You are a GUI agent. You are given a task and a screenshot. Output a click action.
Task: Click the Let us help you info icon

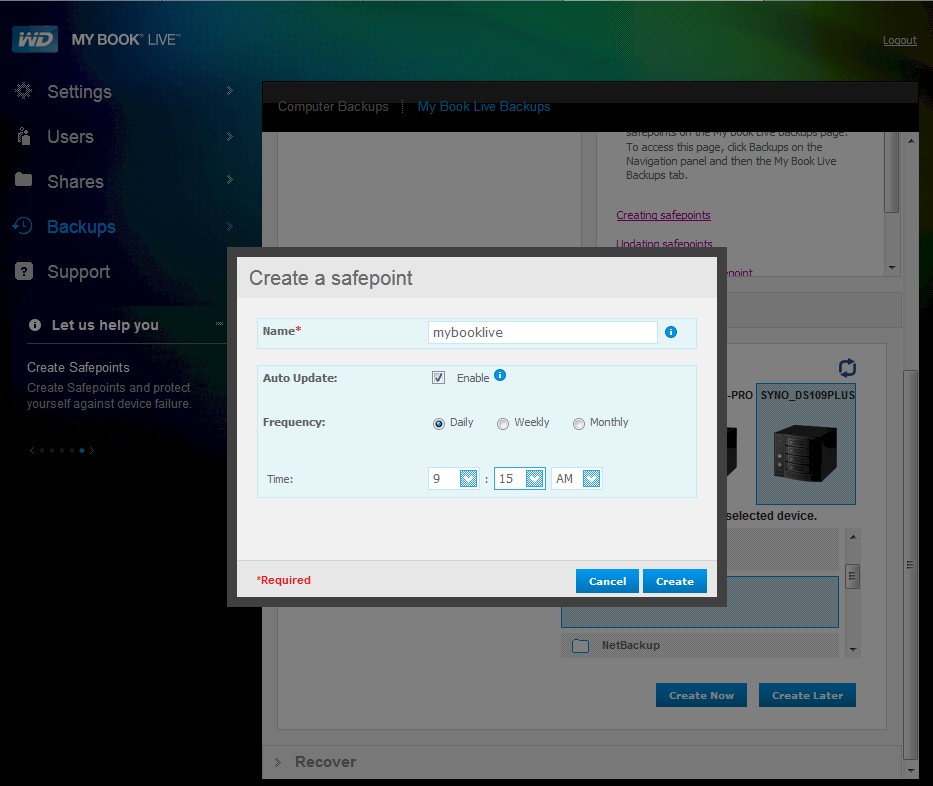point(35,325)
